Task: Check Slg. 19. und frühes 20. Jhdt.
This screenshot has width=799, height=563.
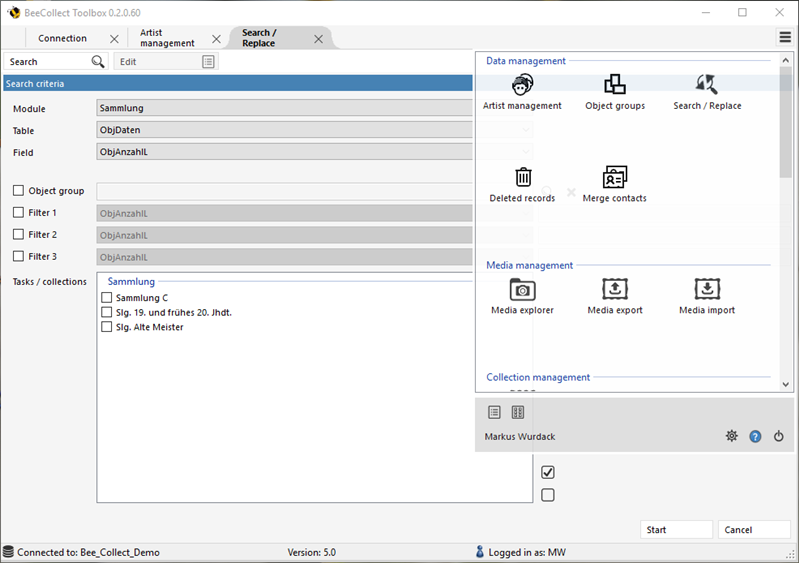Action: [x=106, y=312]
